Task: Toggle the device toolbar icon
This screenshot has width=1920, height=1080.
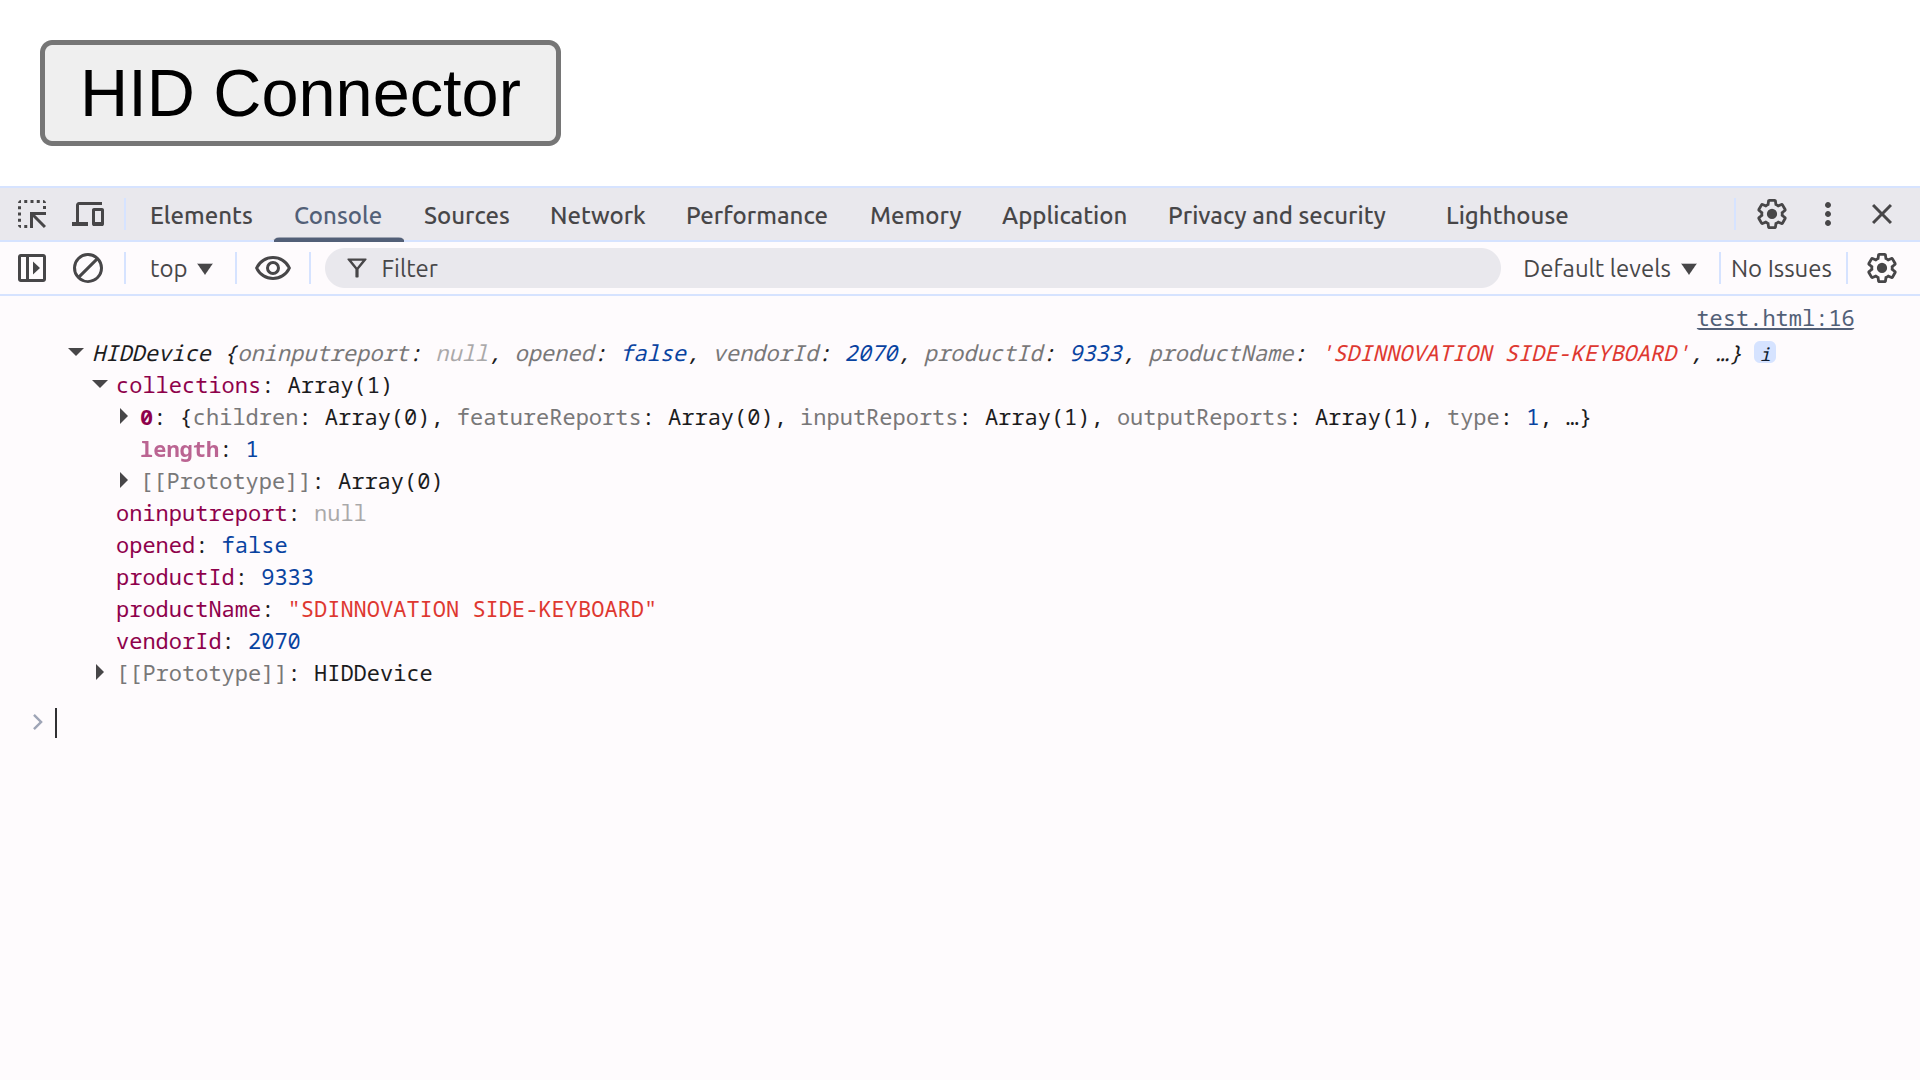Action: 89,215
